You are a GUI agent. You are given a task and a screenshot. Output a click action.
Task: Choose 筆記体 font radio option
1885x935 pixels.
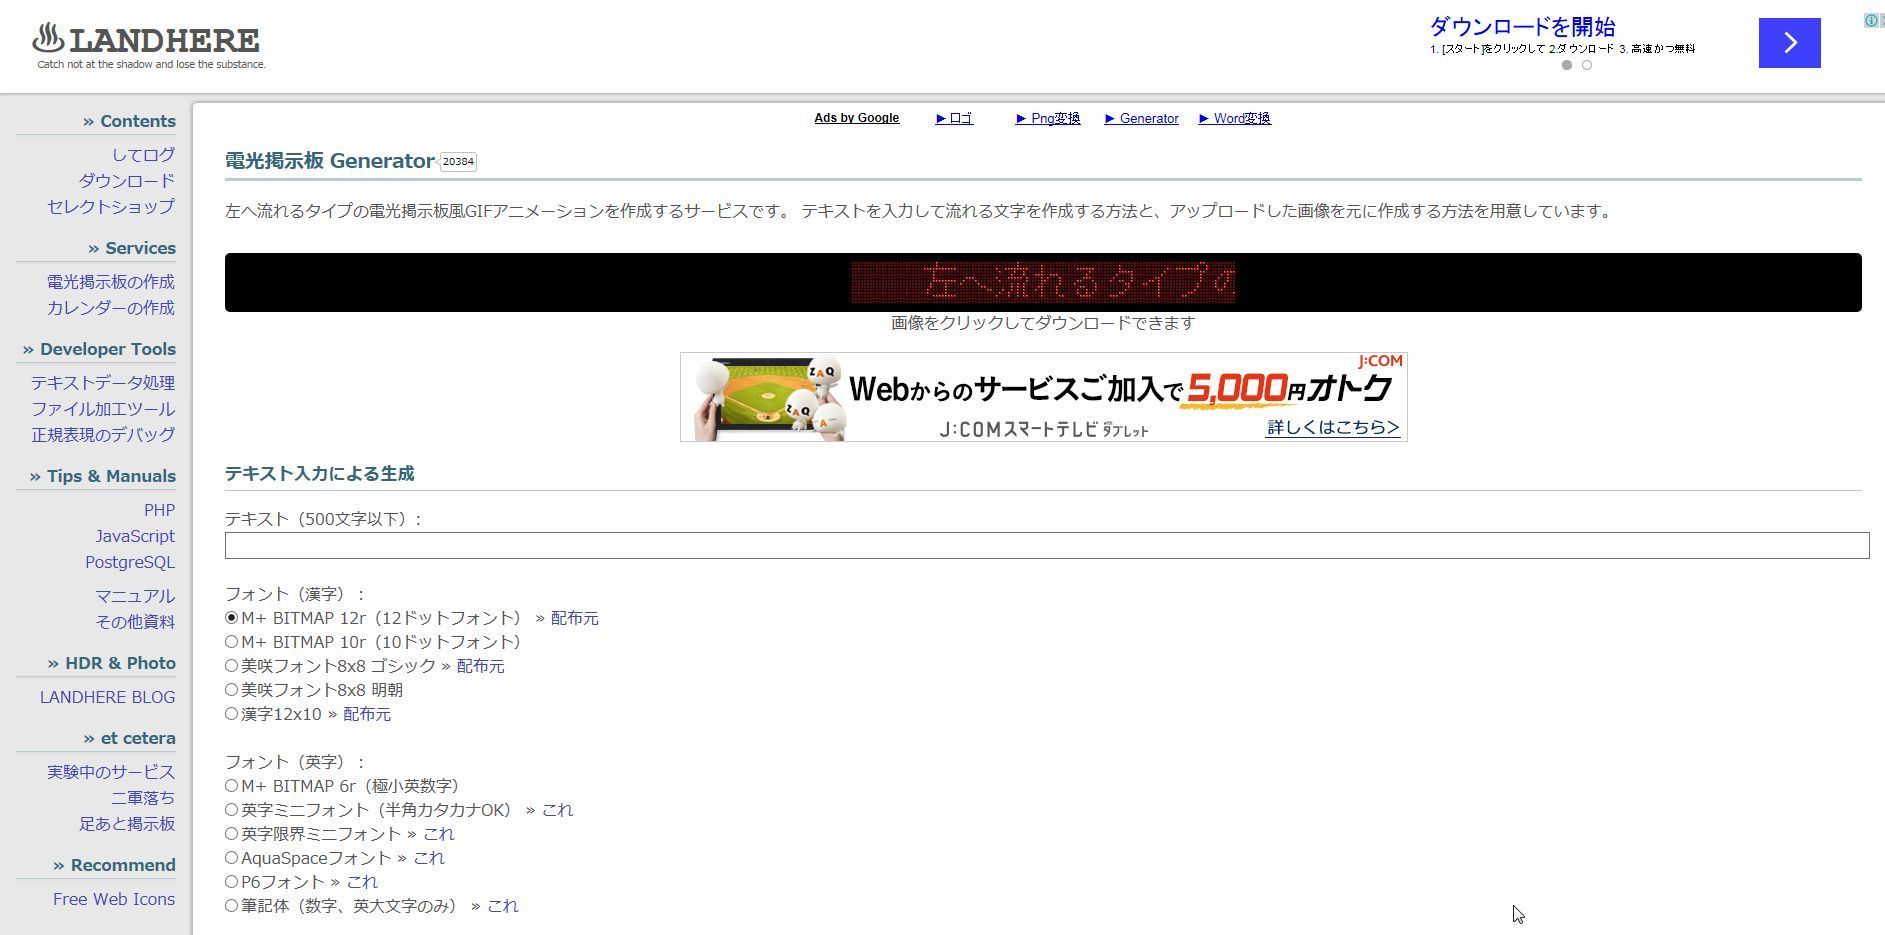click(232, 906)
